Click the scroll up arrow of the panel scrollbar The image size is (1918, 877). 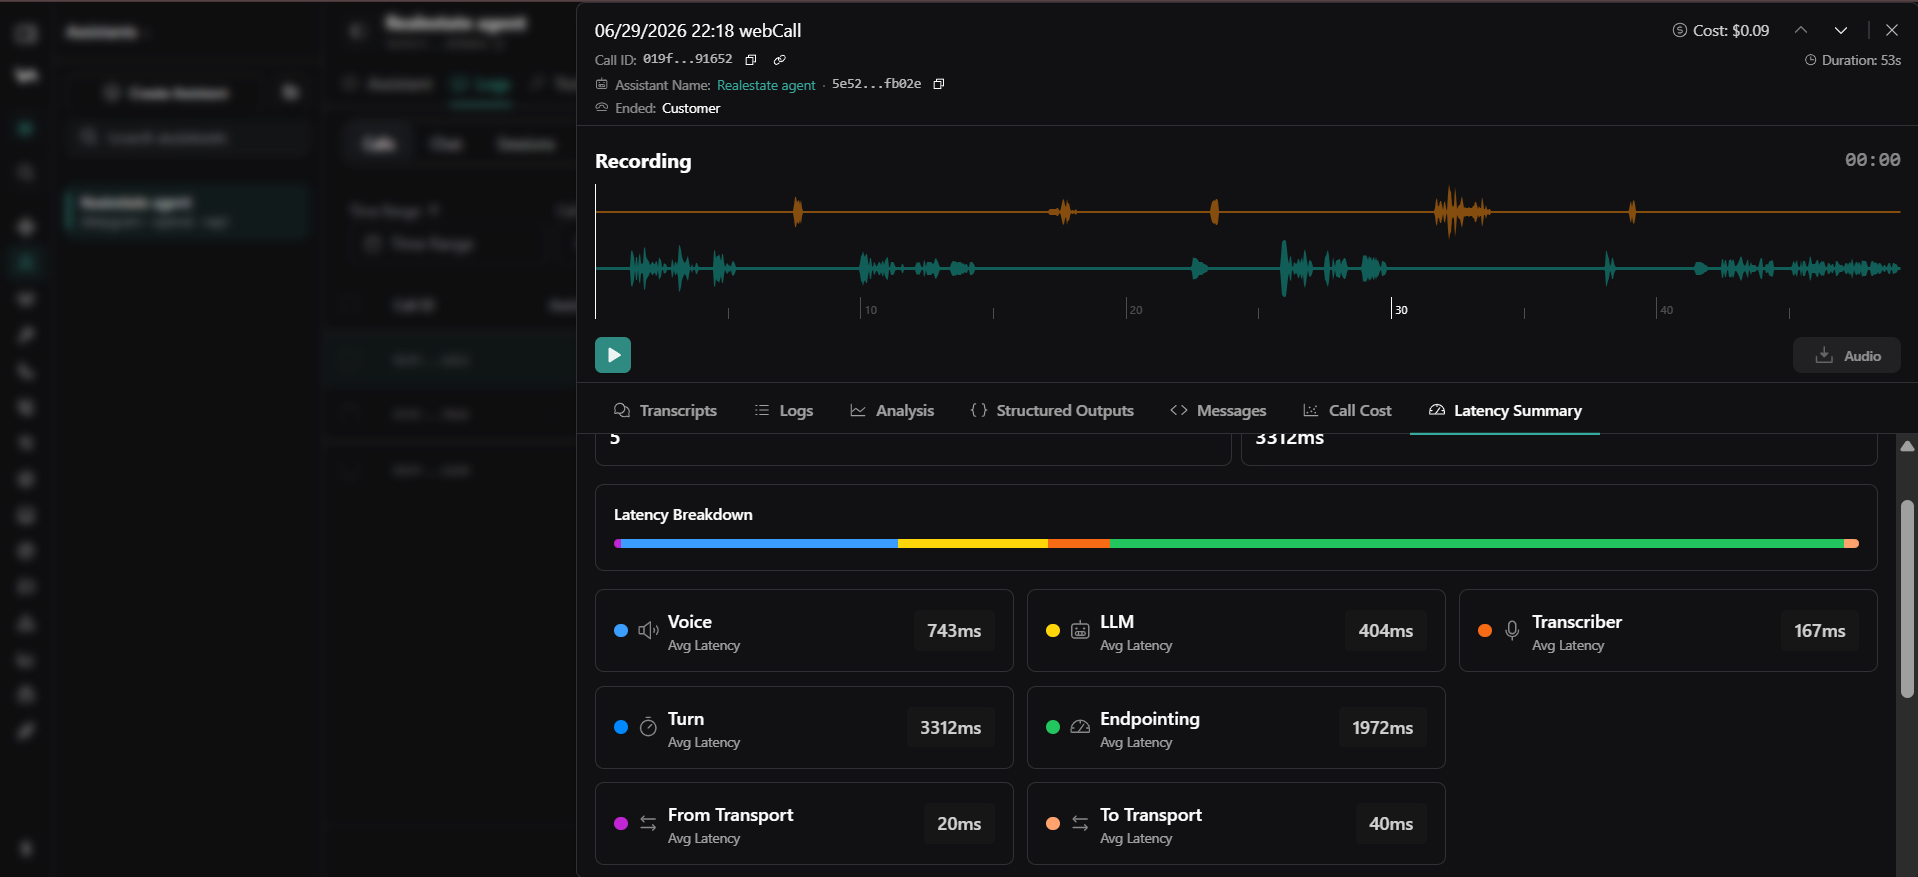pos(1907,446)
